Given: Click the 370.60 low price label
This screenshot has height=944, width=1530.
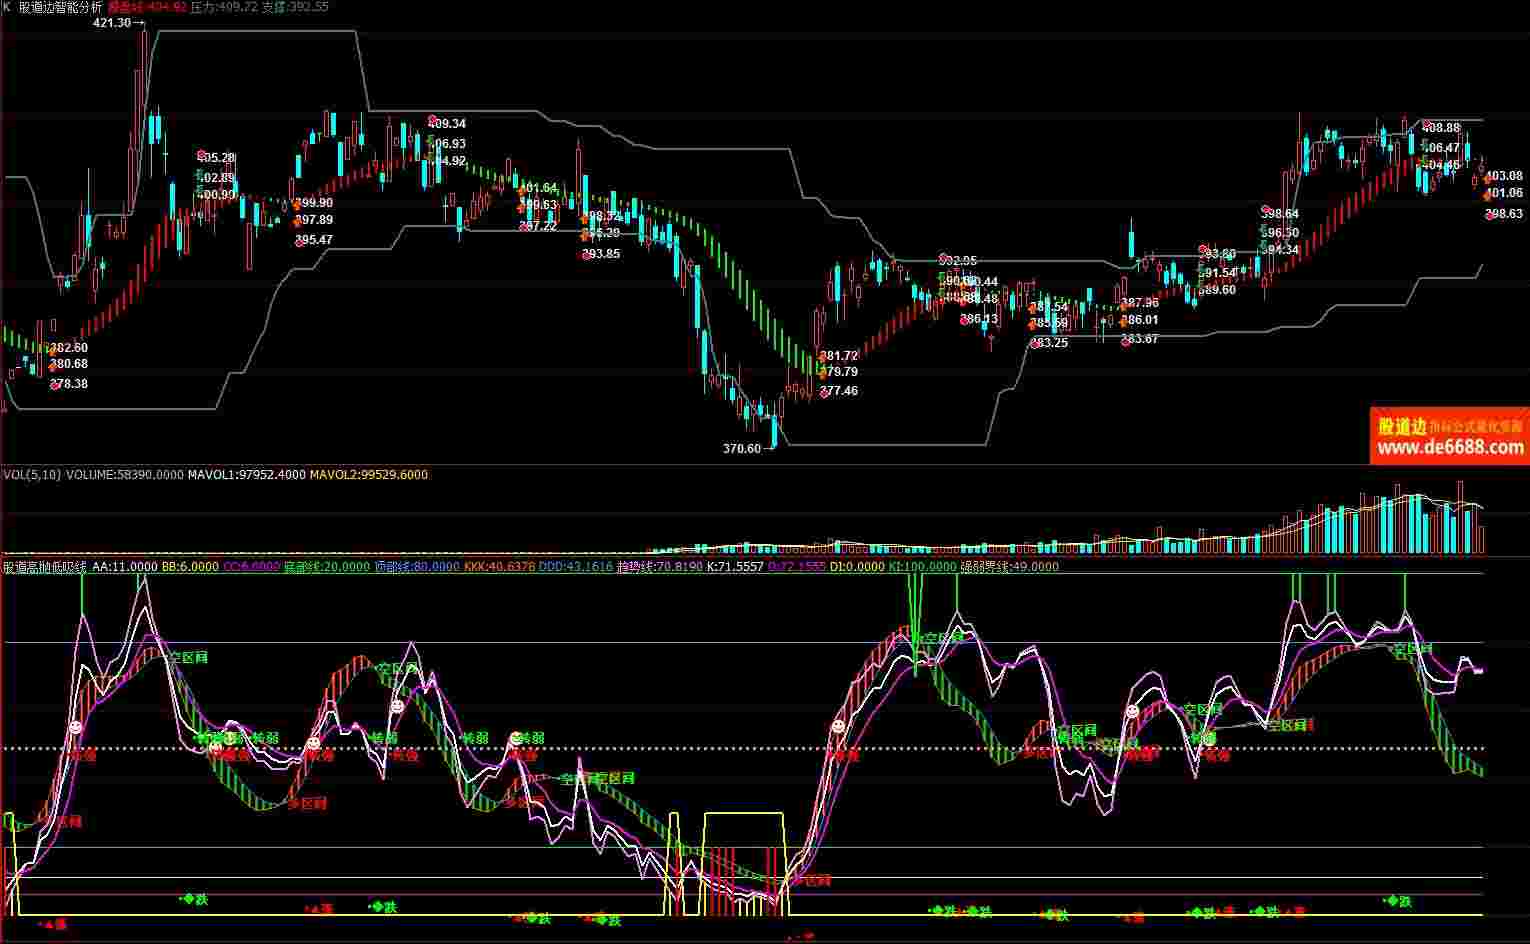Looking at the screenshot, I should click(x=742, y=449).
